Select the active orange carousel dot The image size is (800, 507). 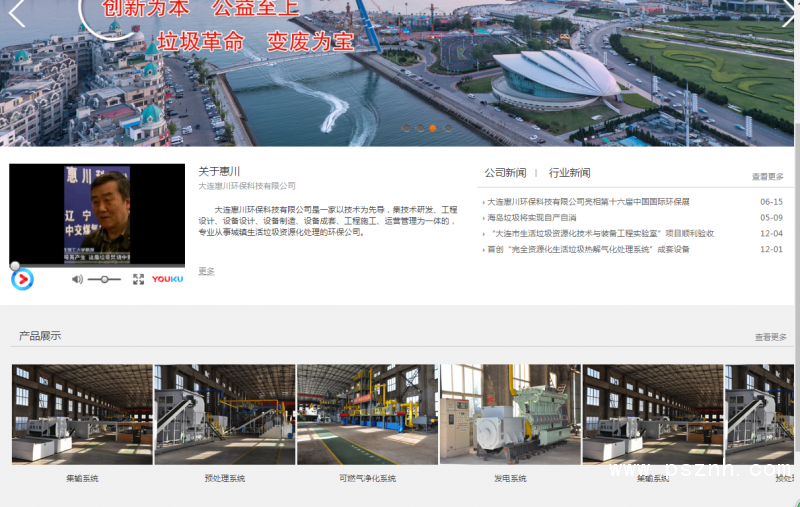point(432,128)
